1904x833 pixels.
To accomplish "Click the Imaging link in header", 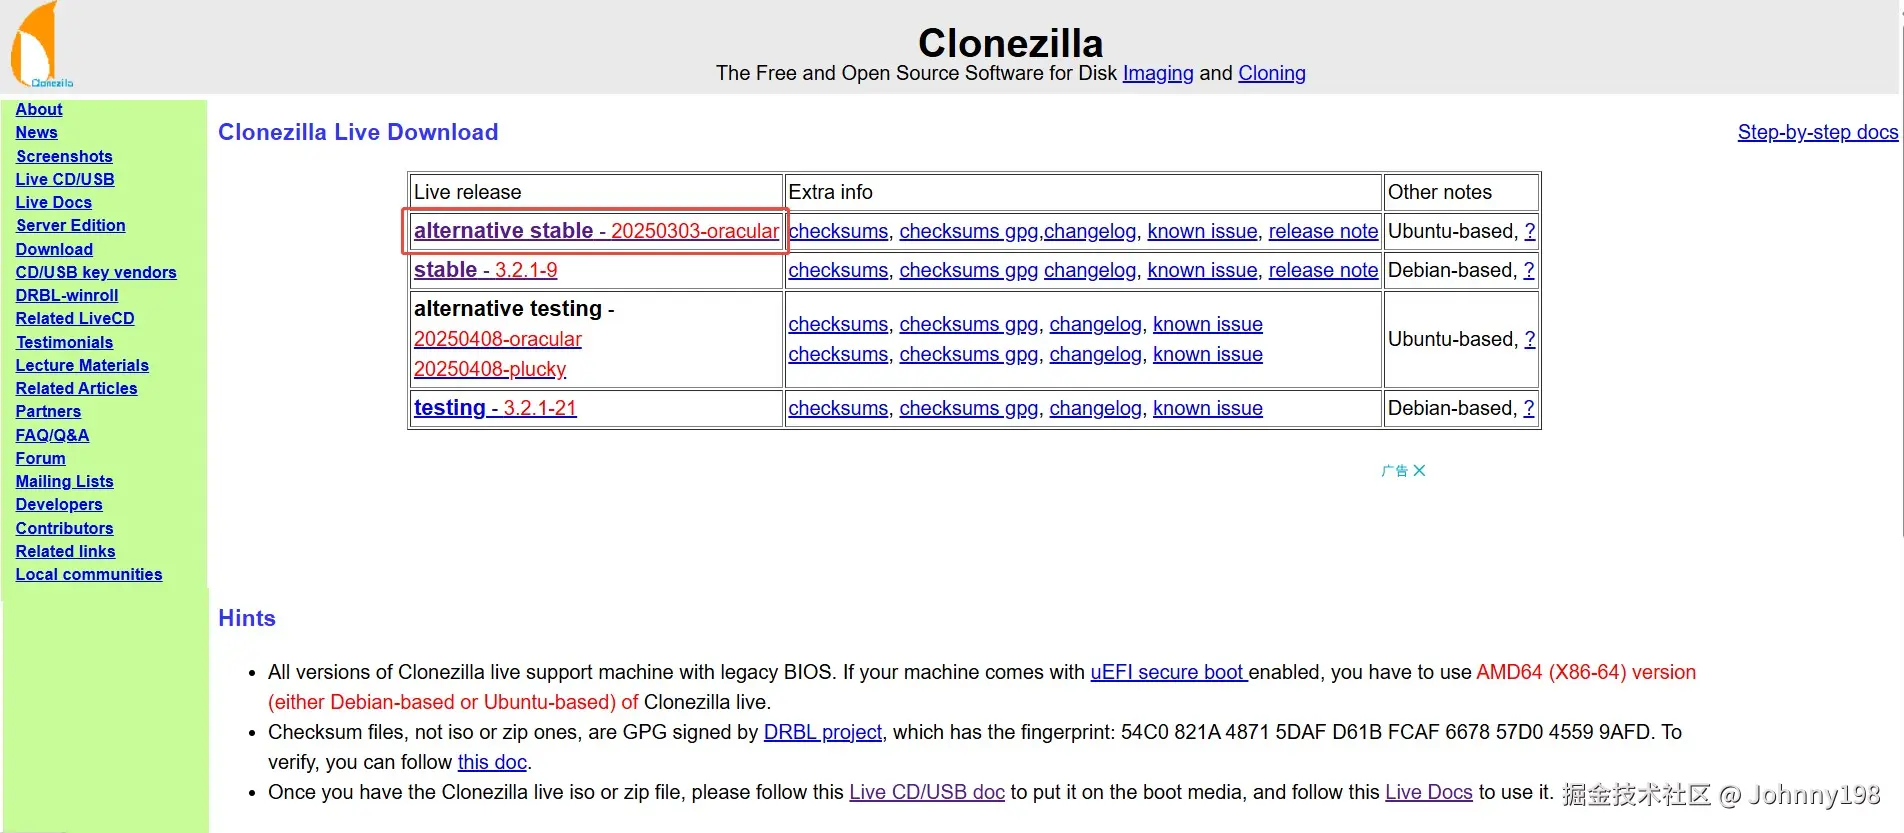I will click(1158, 73).
